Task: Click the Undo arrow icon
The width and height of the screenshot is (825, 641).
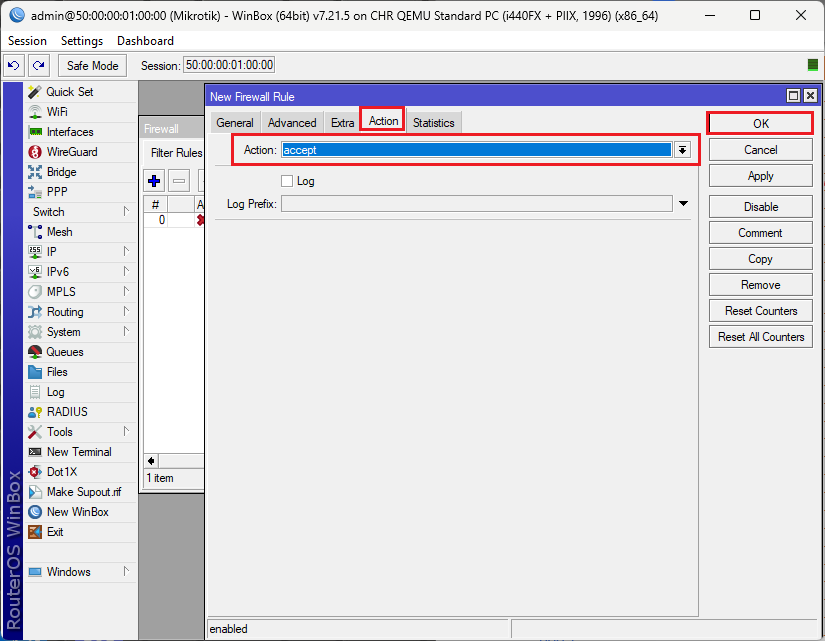Action: pos(14,66)
